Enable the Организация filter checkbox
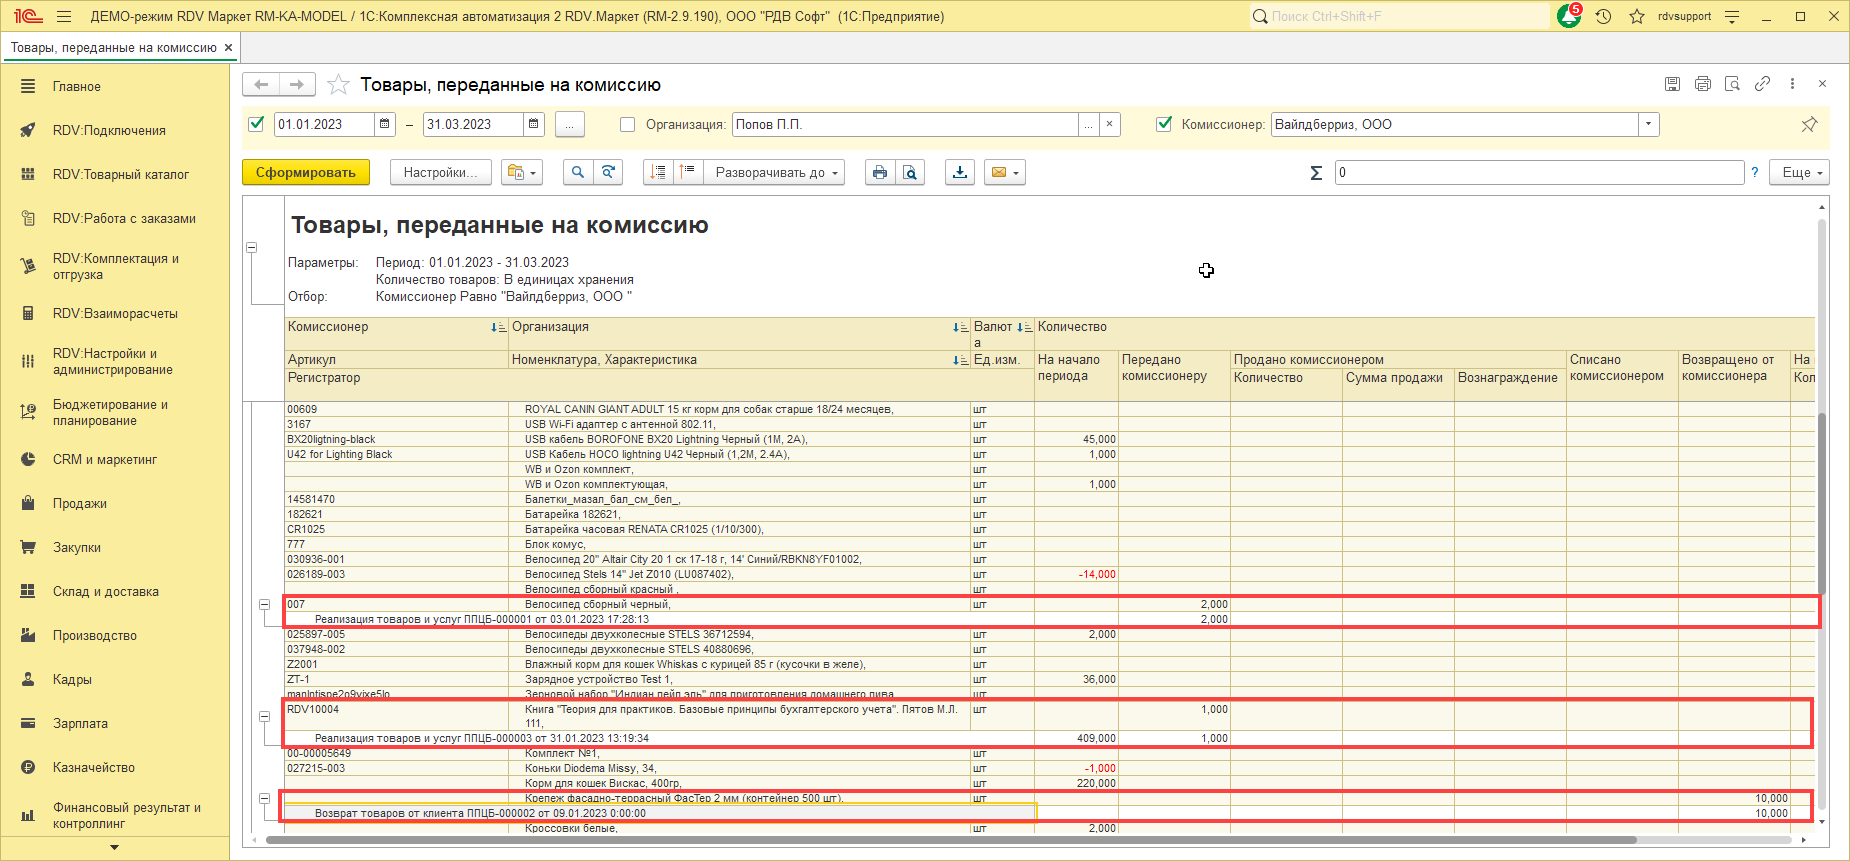The width and height of the screenshot is (1850, 861). click(x=628, y=124)
